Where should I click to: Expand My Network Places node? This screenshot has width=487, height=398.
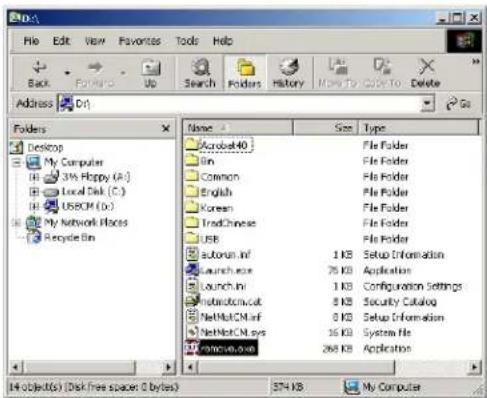click(x=16, y=222)
